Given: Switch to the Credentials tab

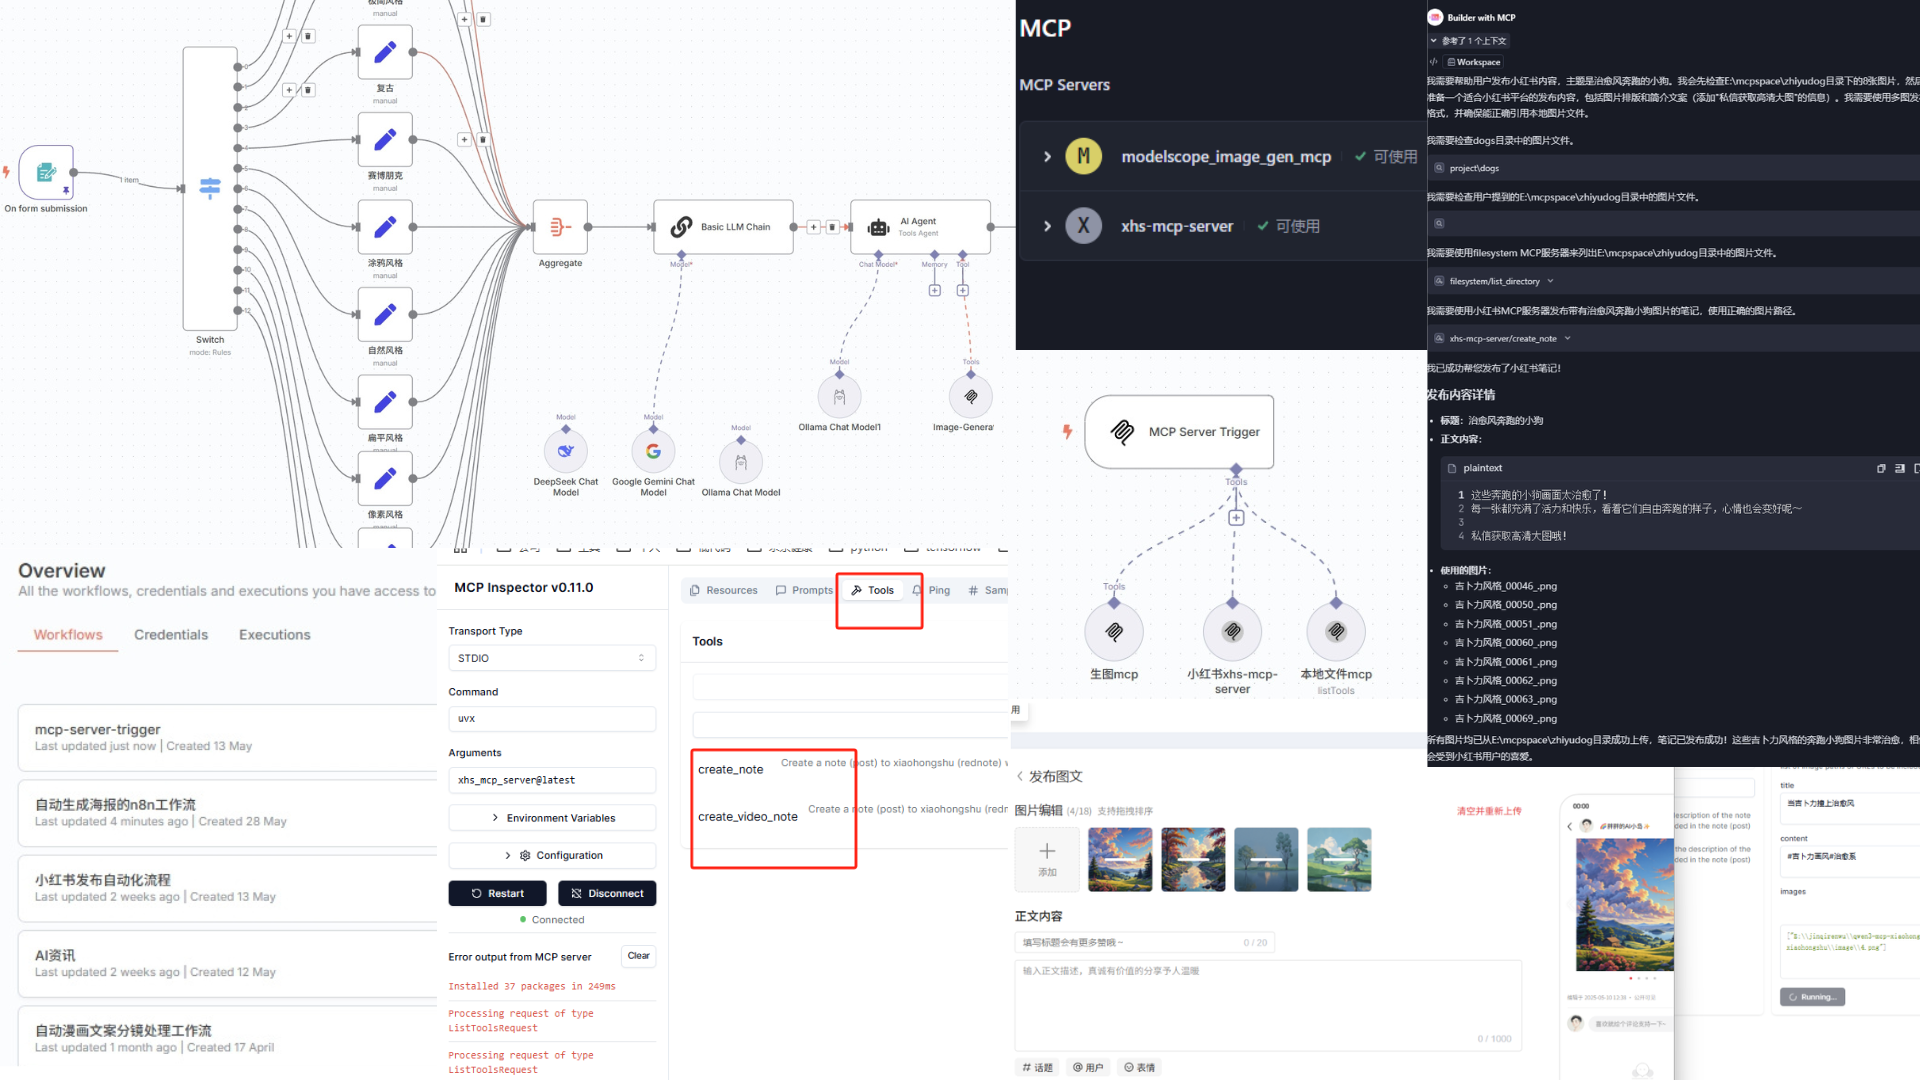Looking at the screenshot, I should [171, 635].
